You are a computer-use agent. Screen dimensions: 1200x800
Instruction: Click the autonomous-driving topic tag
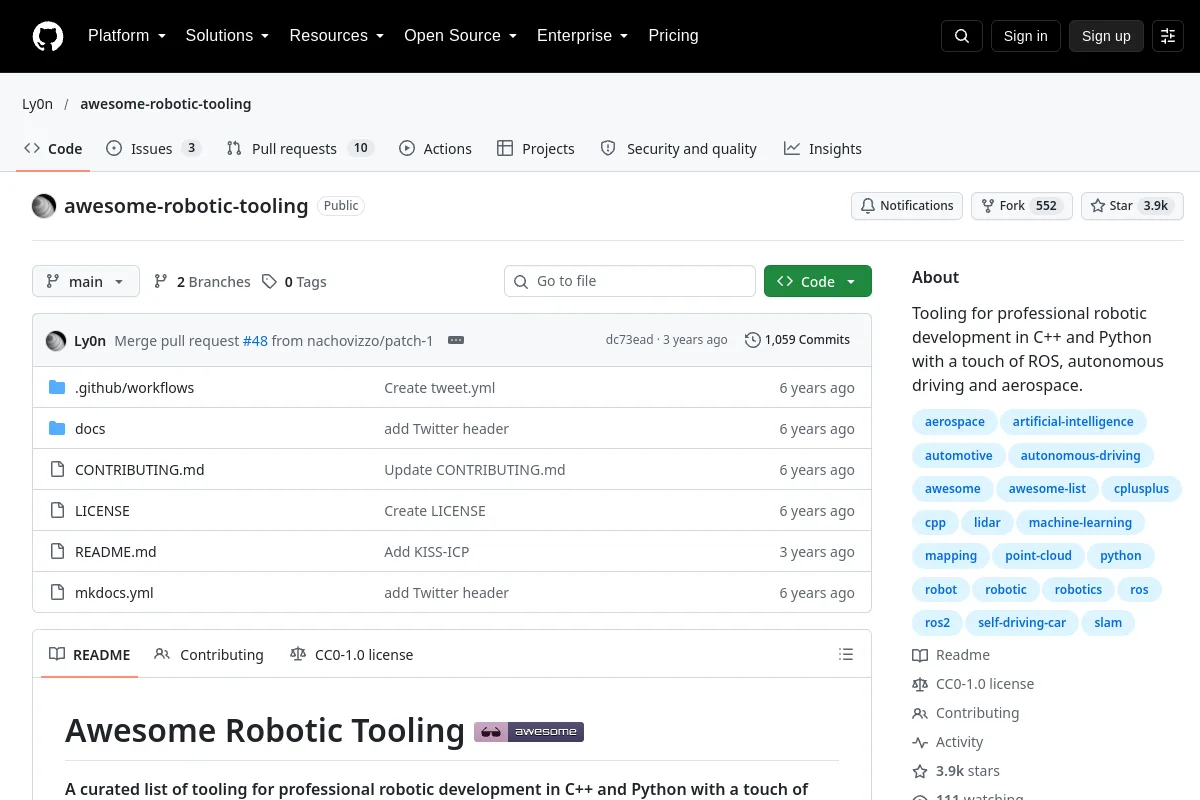pyautogui.click(x=1080, y=456)
